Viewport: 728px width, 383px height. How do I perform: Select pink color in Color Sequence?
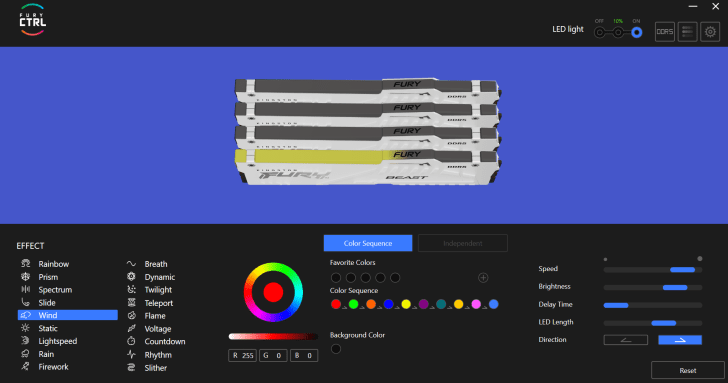click(476, 304)
